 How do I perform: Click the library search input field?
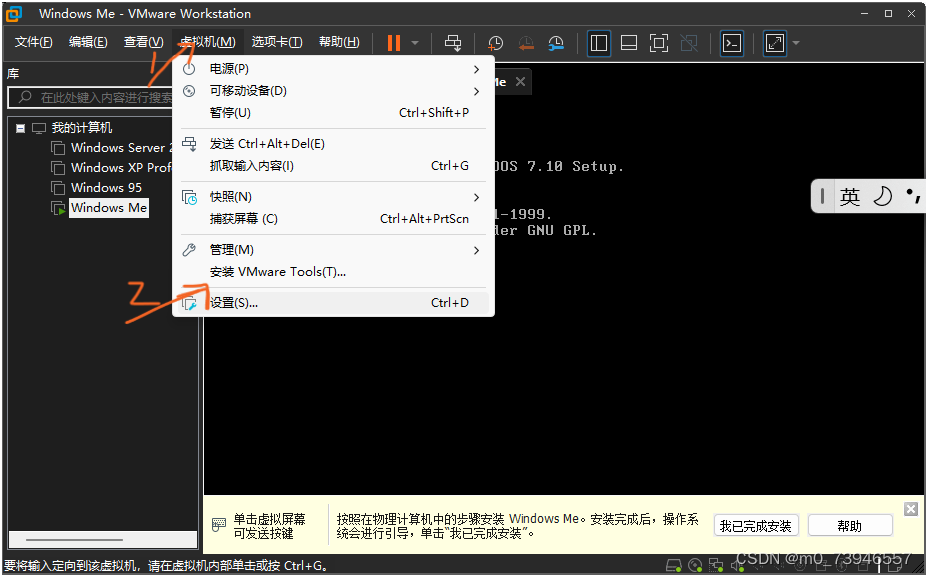[92, 98]
